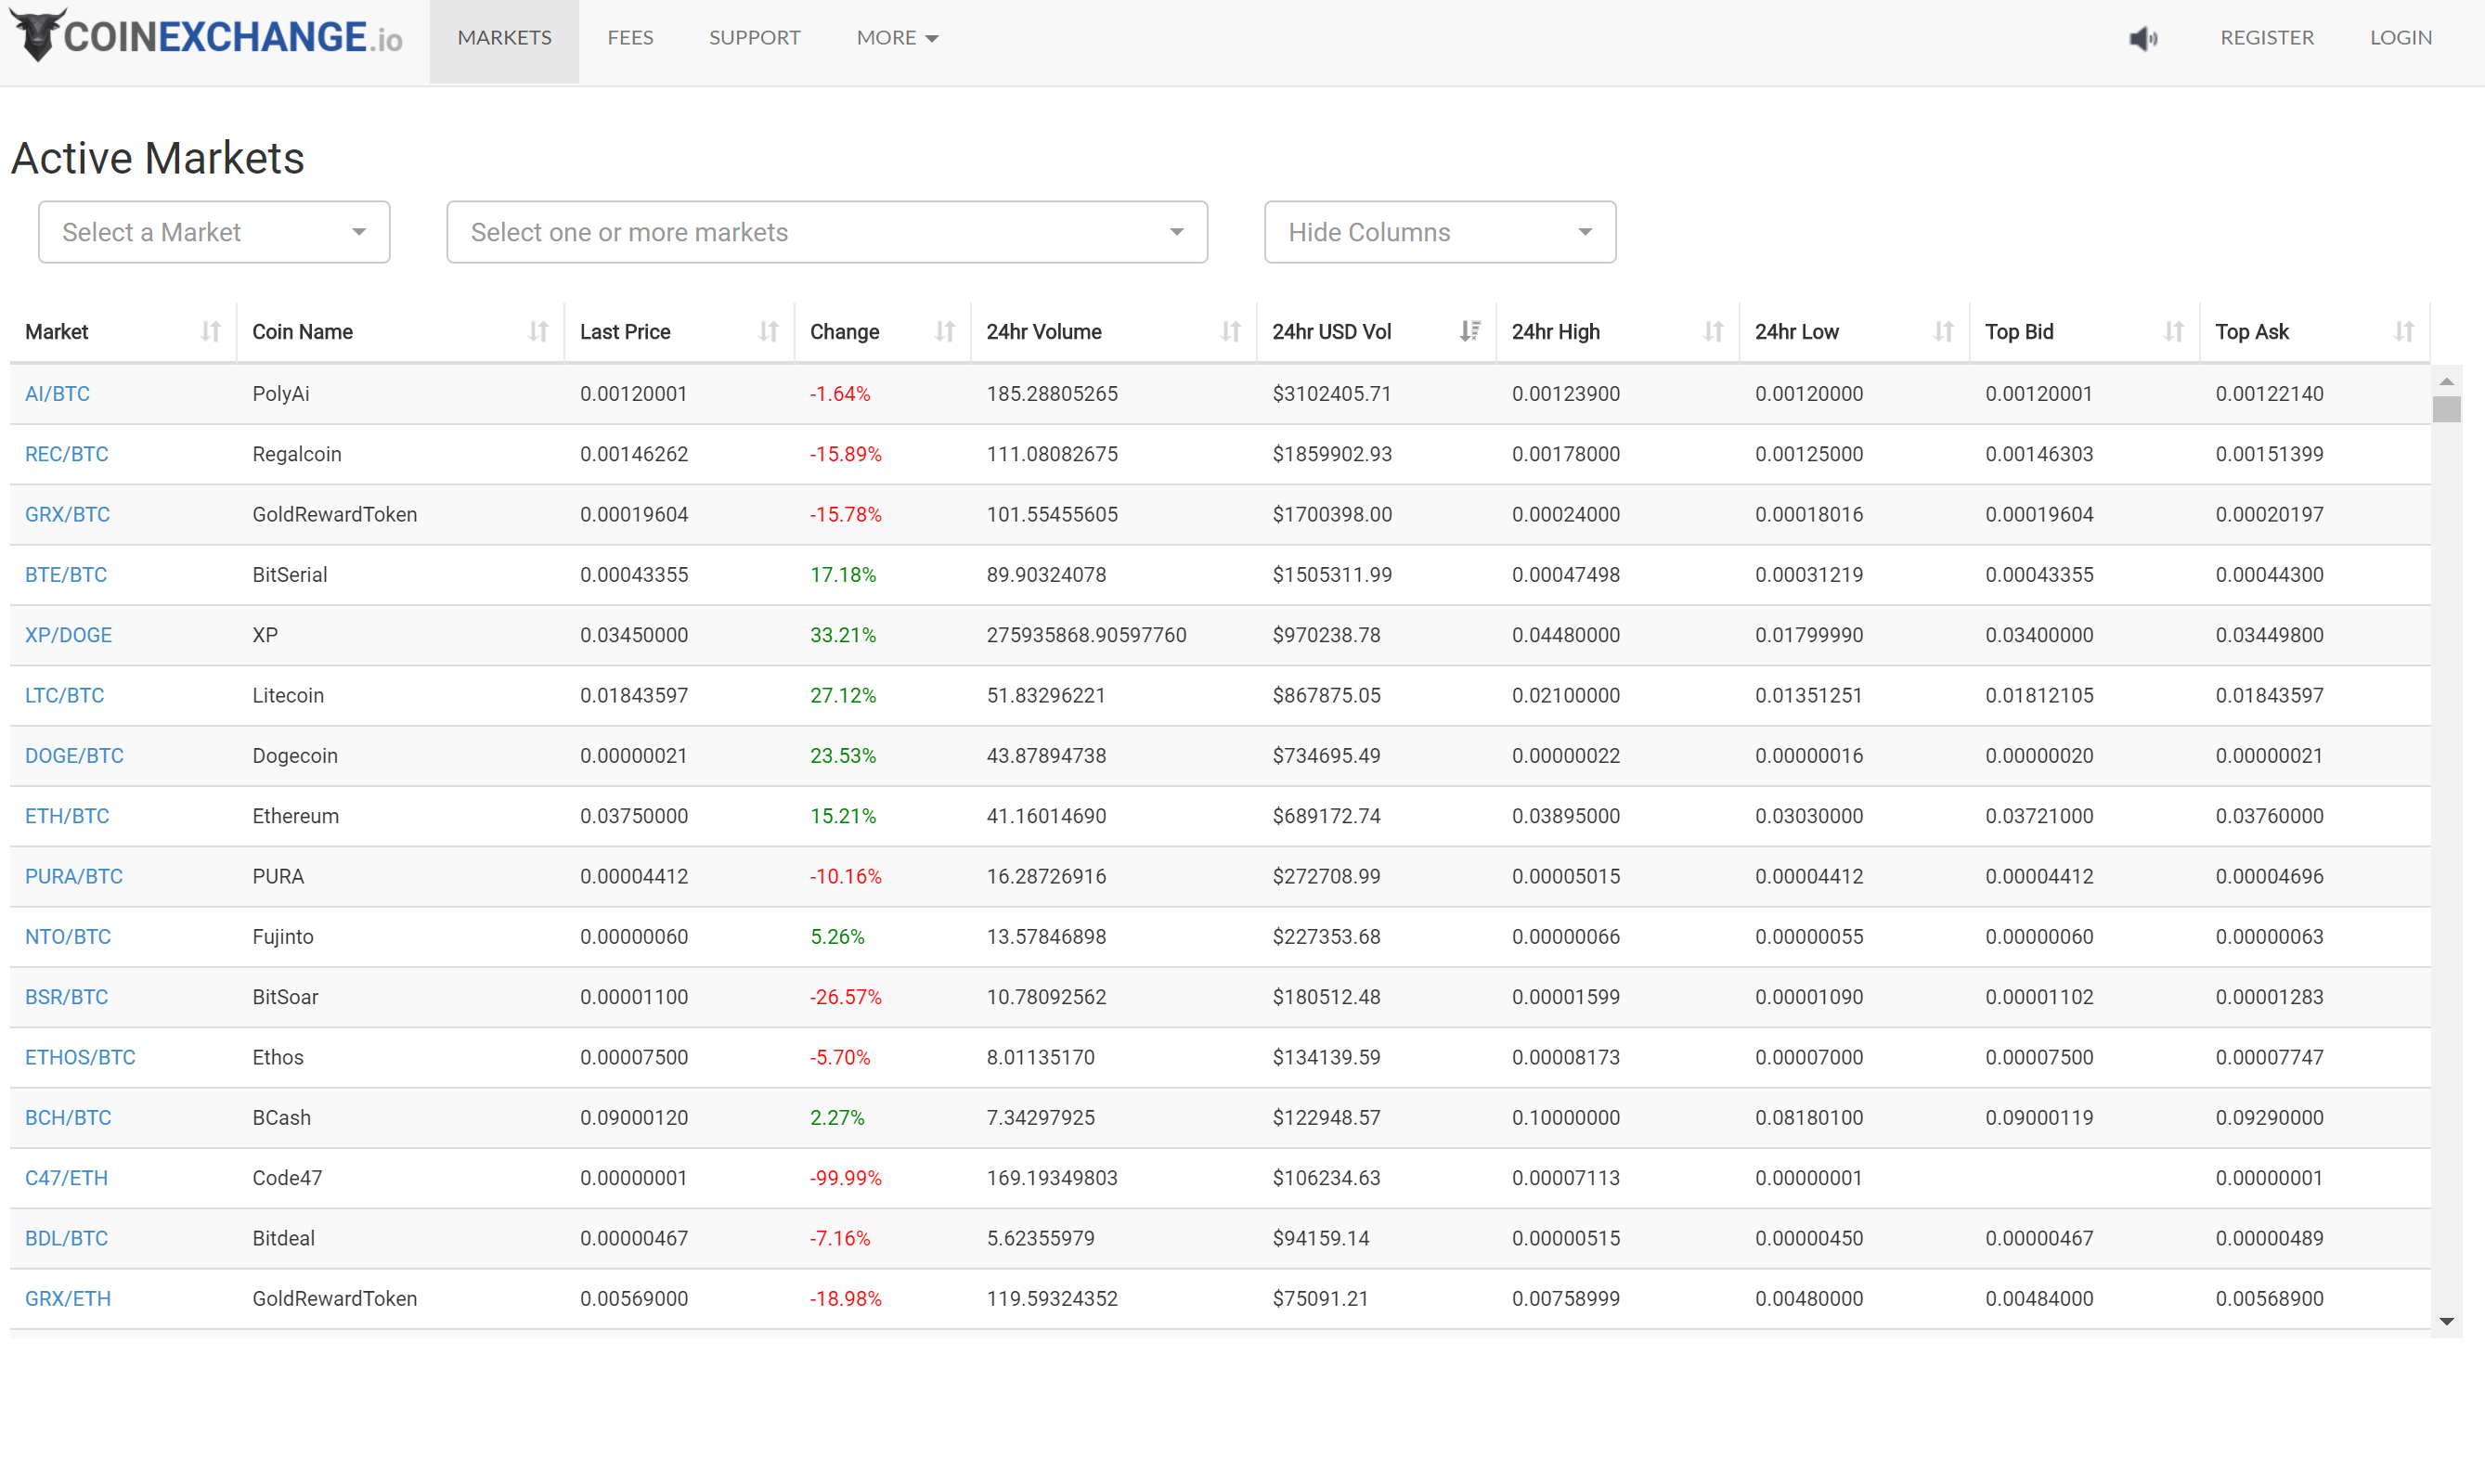Open the LTC/BTC market link
Screen dimensions: 2485x1484
tap(64, 695)
